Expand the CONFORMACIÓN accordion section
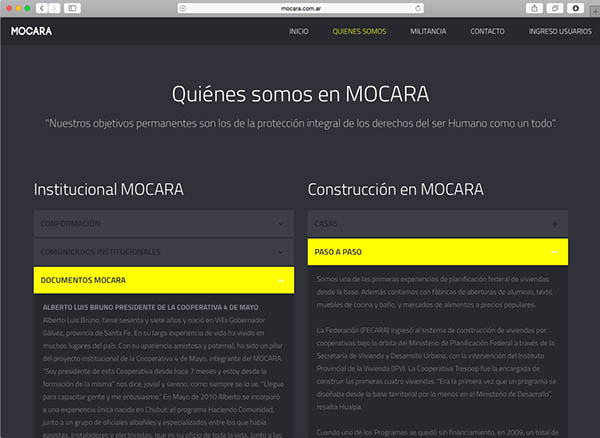This screenshot has height=438, width=600. pos(164,223)
